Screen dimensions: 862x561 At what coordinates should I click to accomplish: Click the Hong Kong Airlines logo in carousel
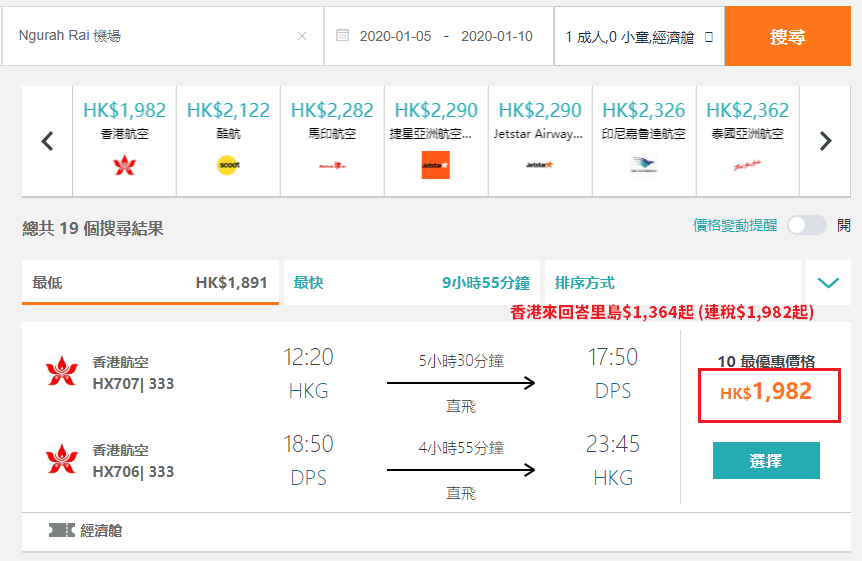point(125,165)
